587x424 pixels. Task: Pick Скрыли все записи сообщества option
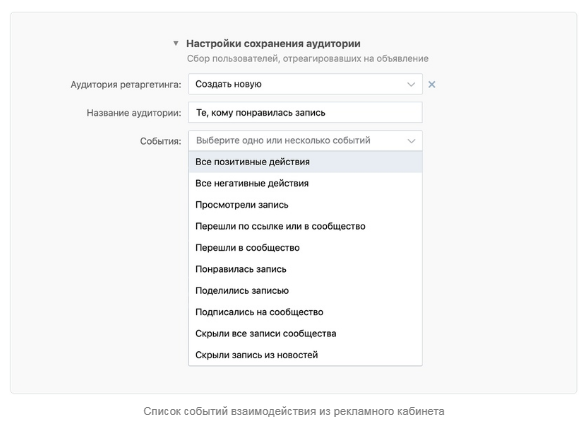click(x=305, y=333)
